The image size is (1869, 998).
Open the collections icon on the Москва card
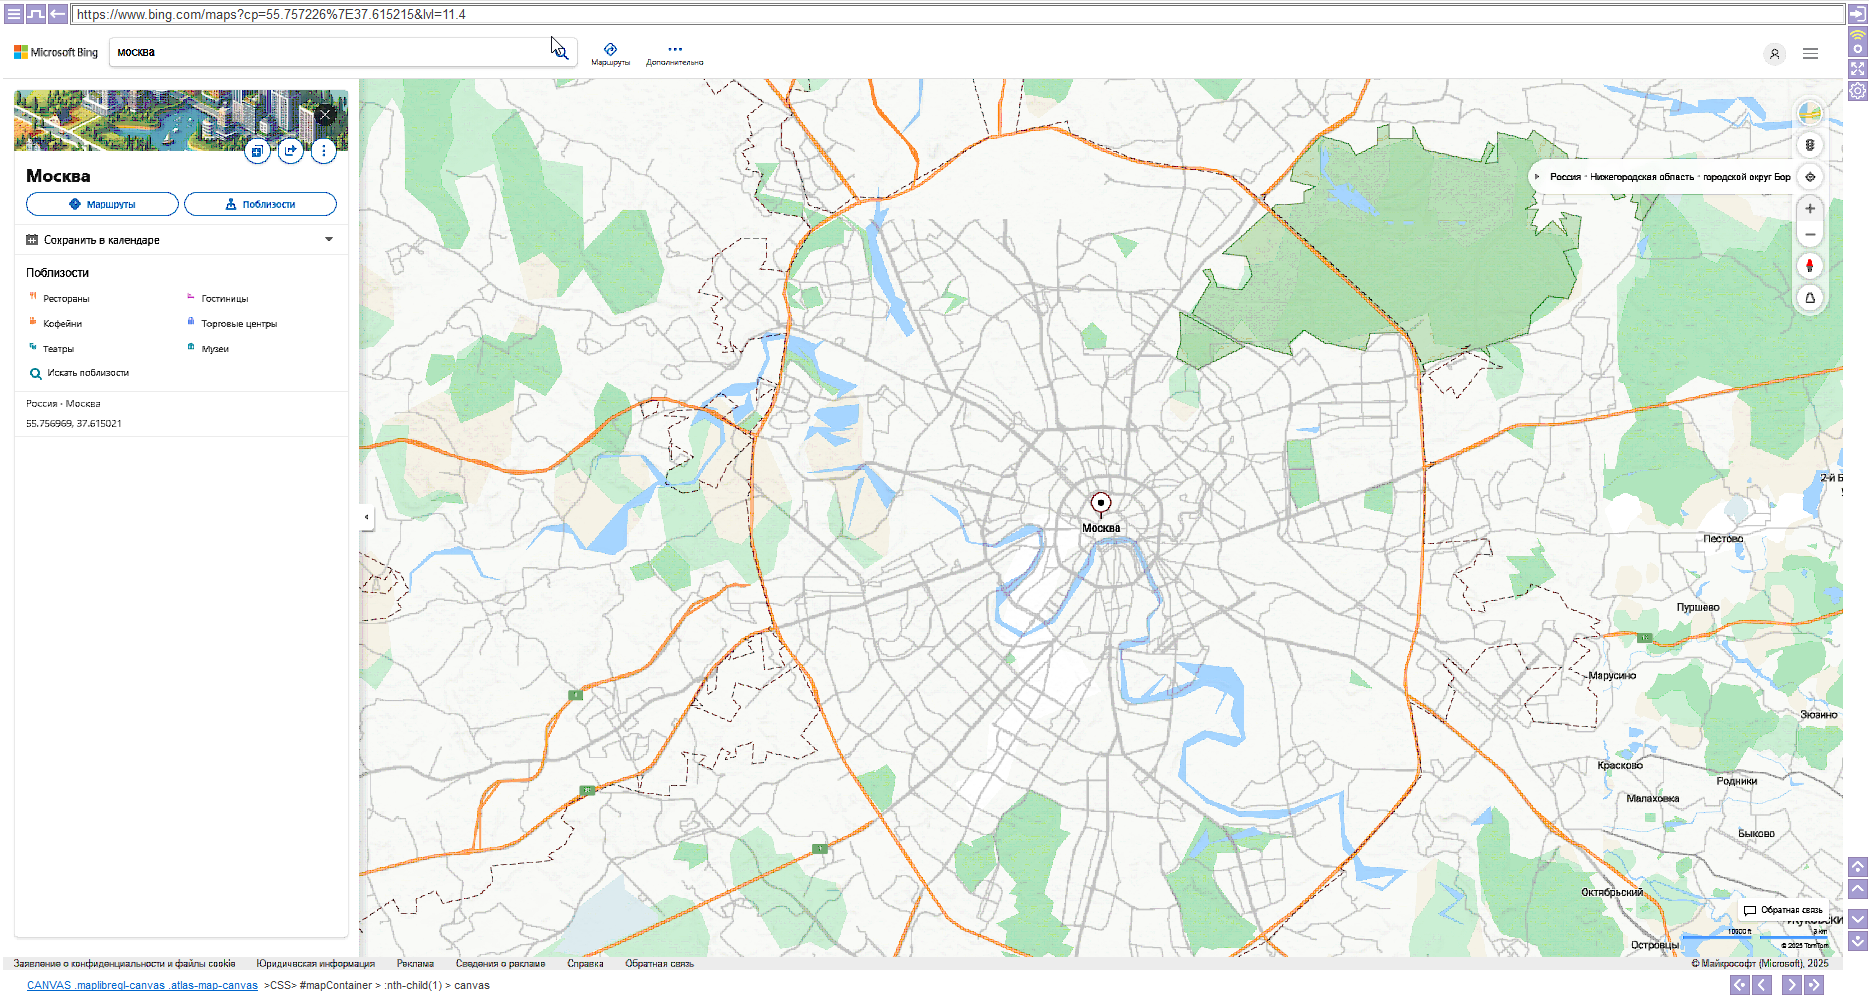(x=257, y=151)
